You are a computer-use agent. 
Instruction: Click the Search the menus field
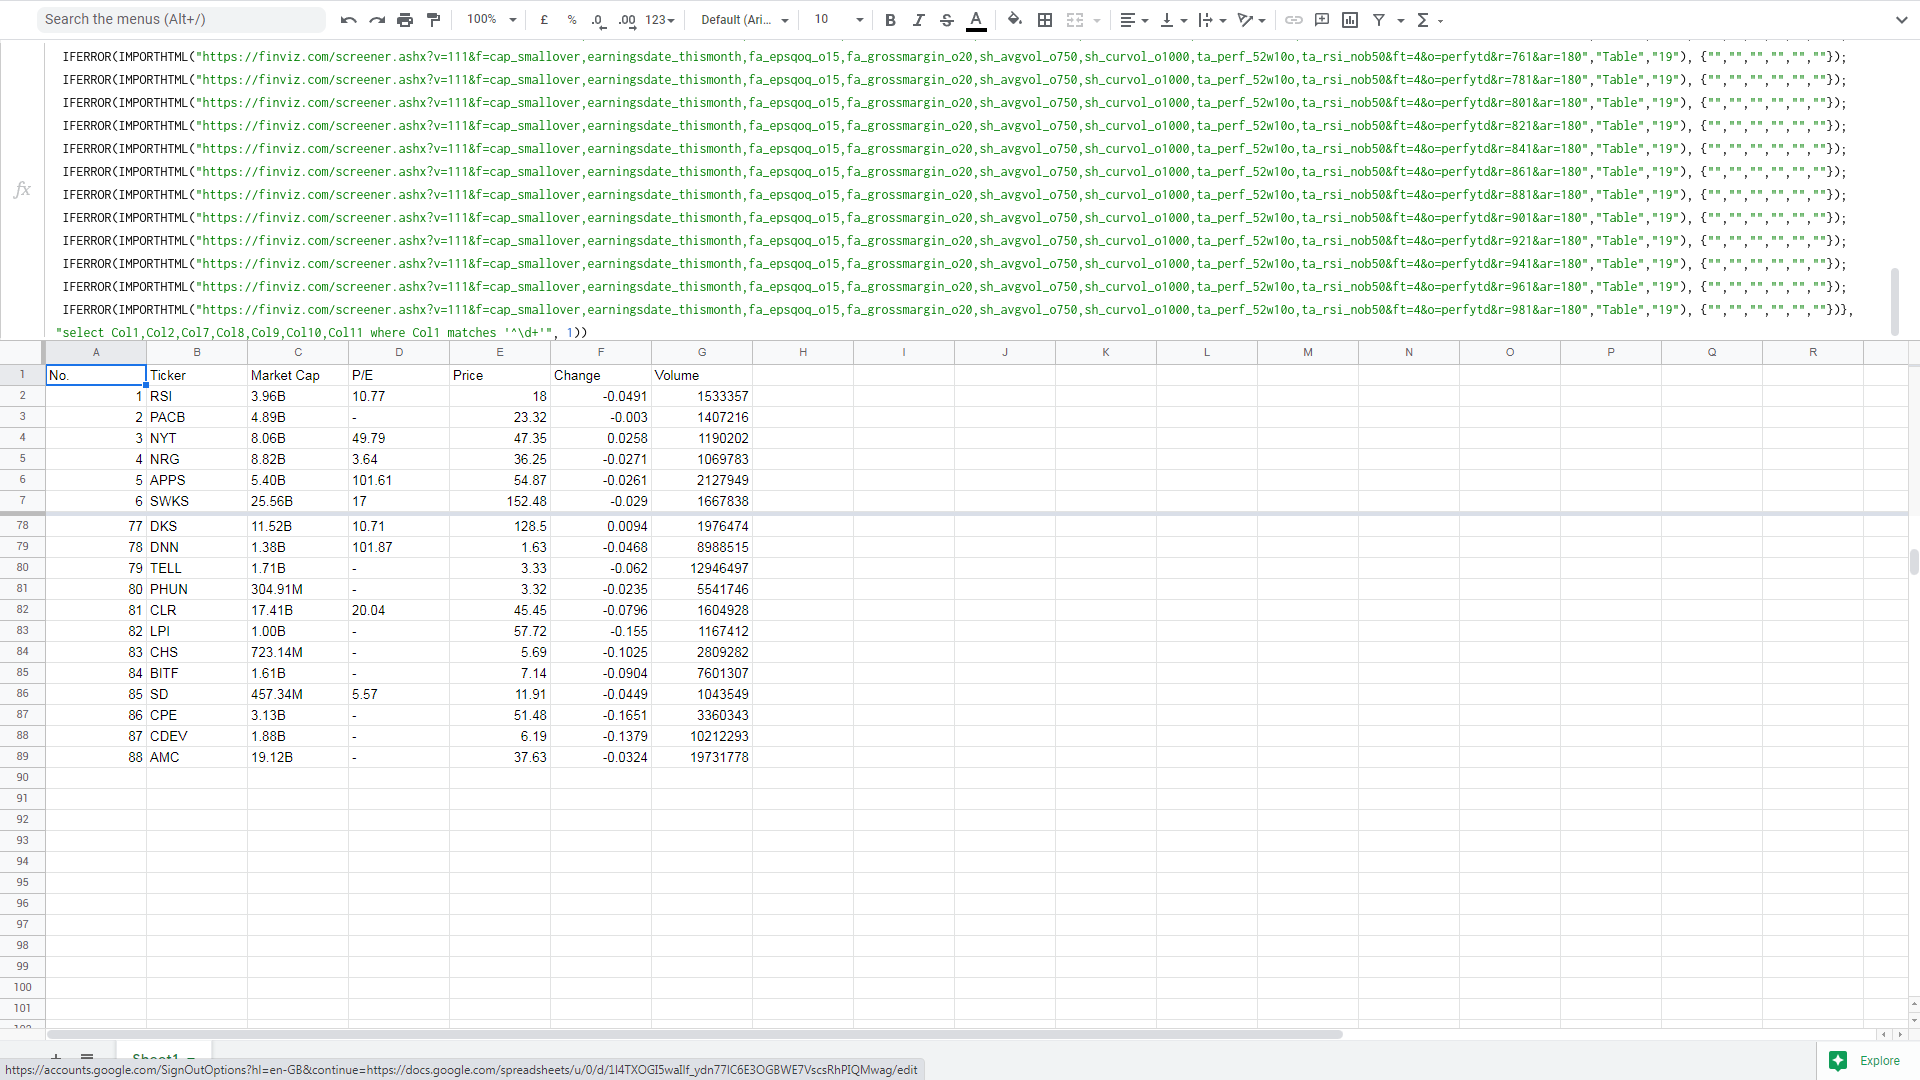tap(180, 19)
